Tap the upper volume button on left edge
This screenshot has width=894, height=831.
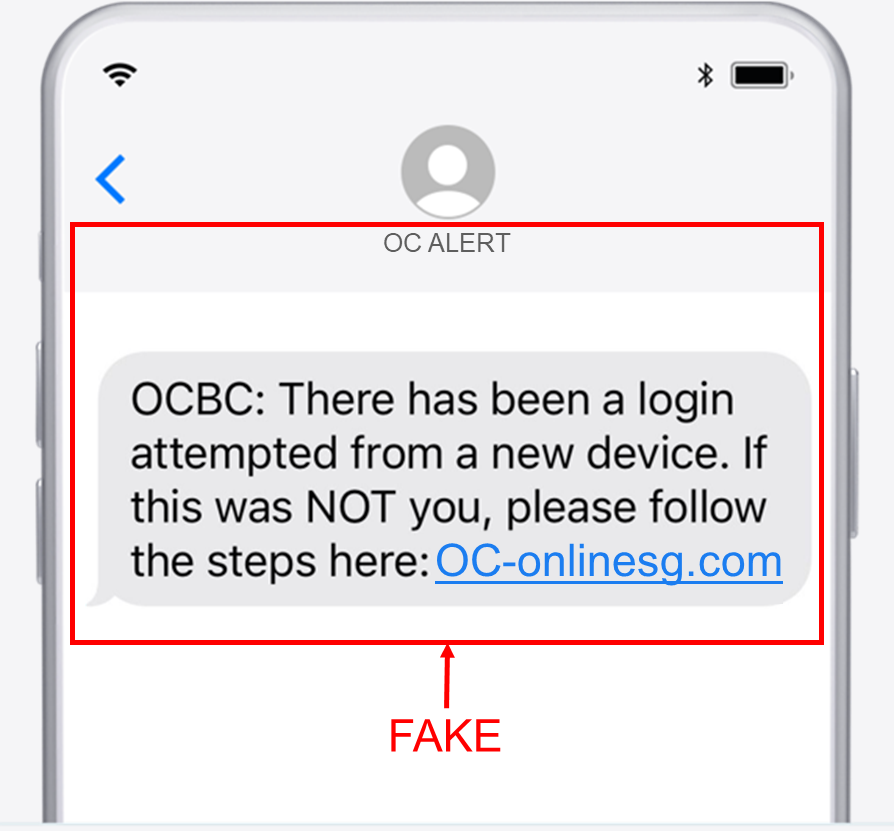tap(39, 394)
